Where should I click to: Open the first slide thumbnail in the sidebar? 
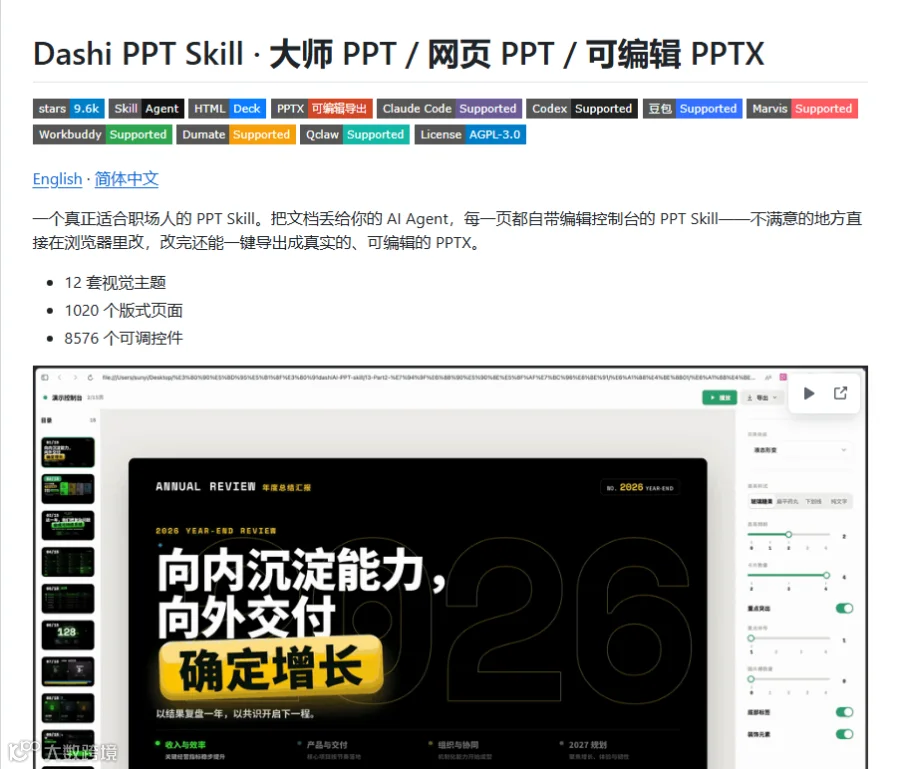68,452
